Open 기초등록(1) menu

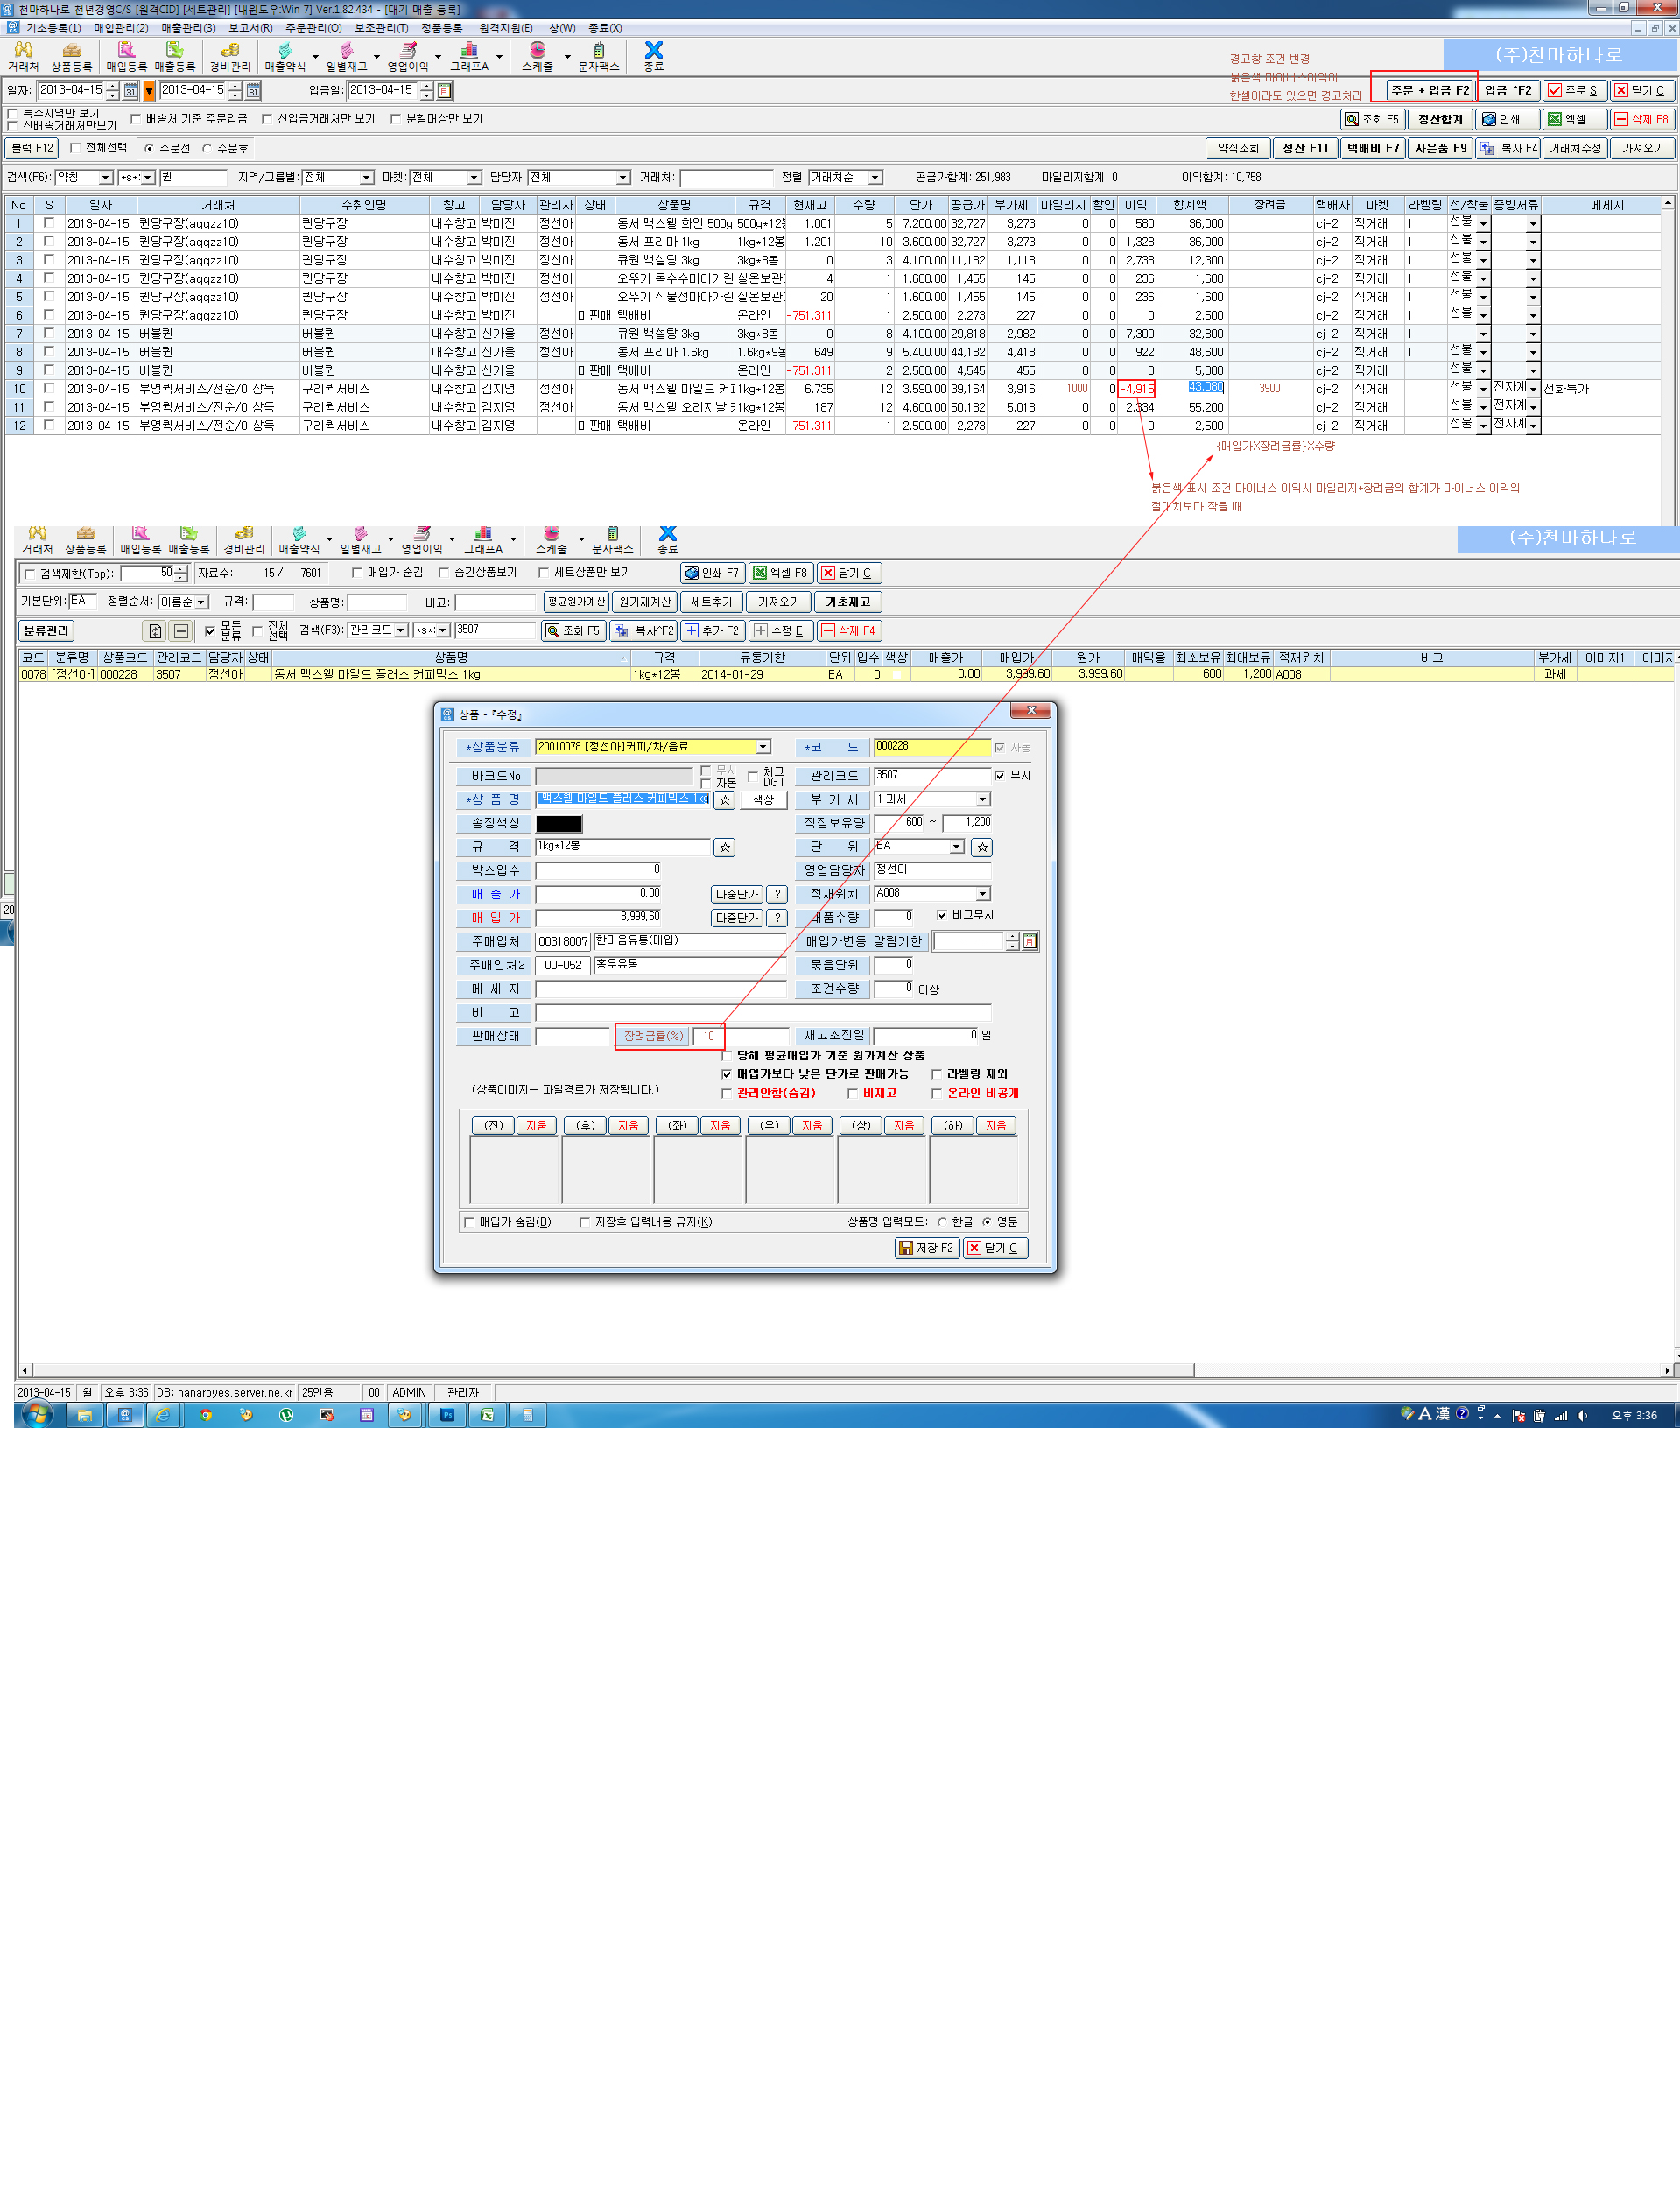point(53,28)
